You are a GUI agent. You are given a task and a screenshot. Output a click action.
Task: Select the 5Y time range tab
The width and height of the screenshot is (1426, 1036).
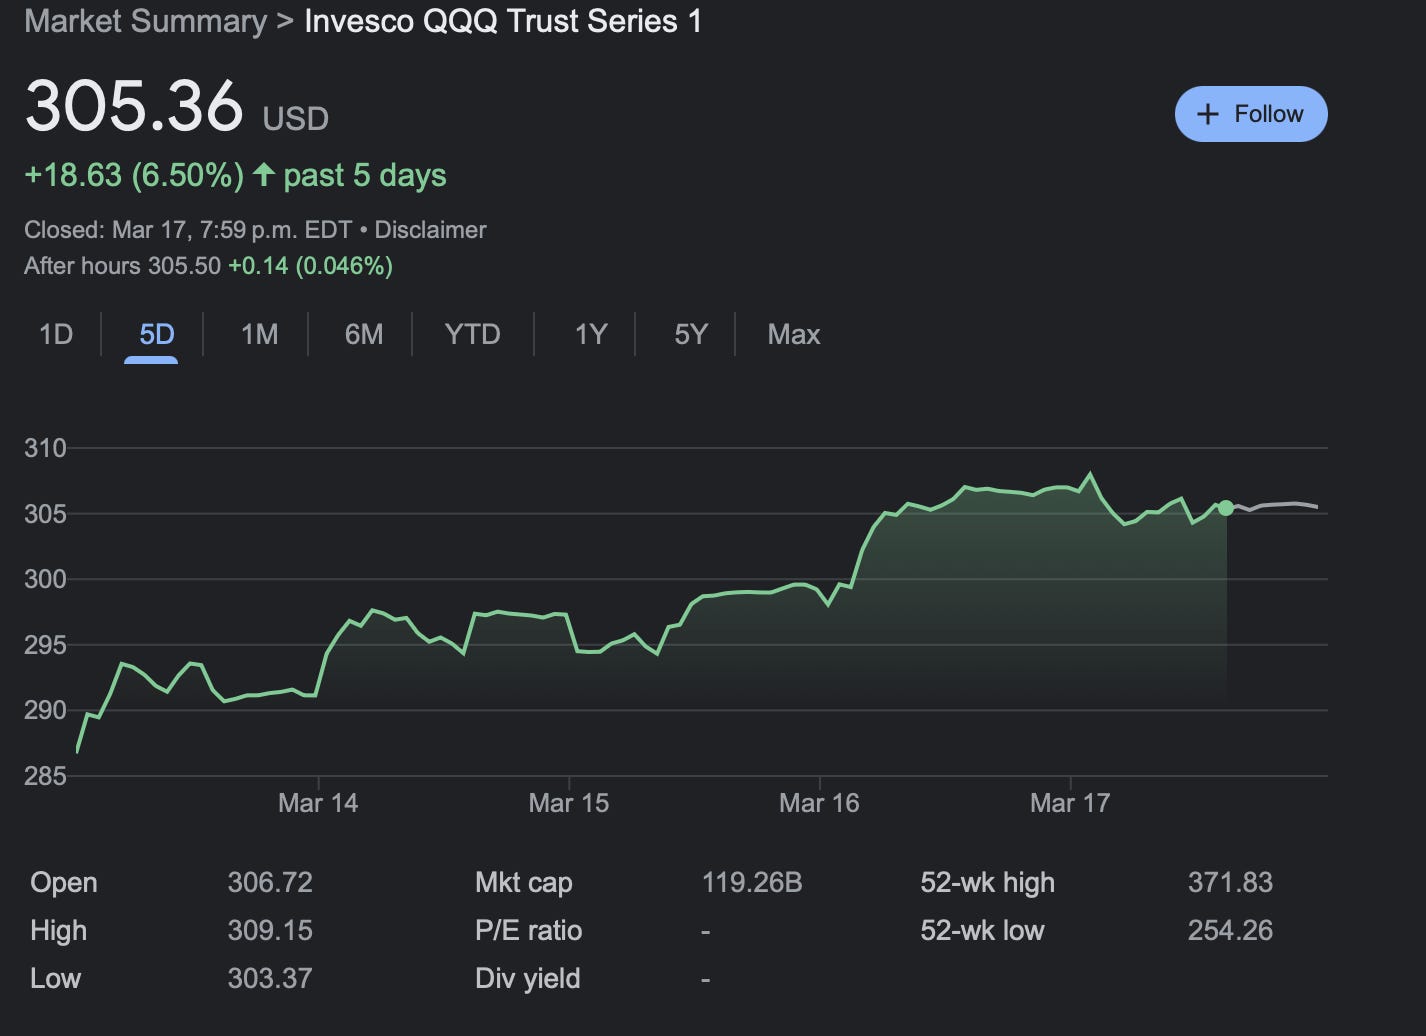pos(691,334)
